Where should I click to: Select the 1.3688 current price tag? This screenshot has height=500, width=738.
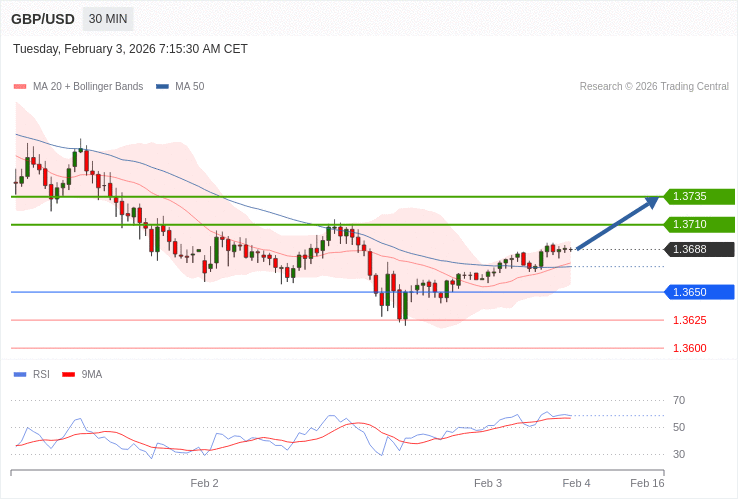click(699, 249)
